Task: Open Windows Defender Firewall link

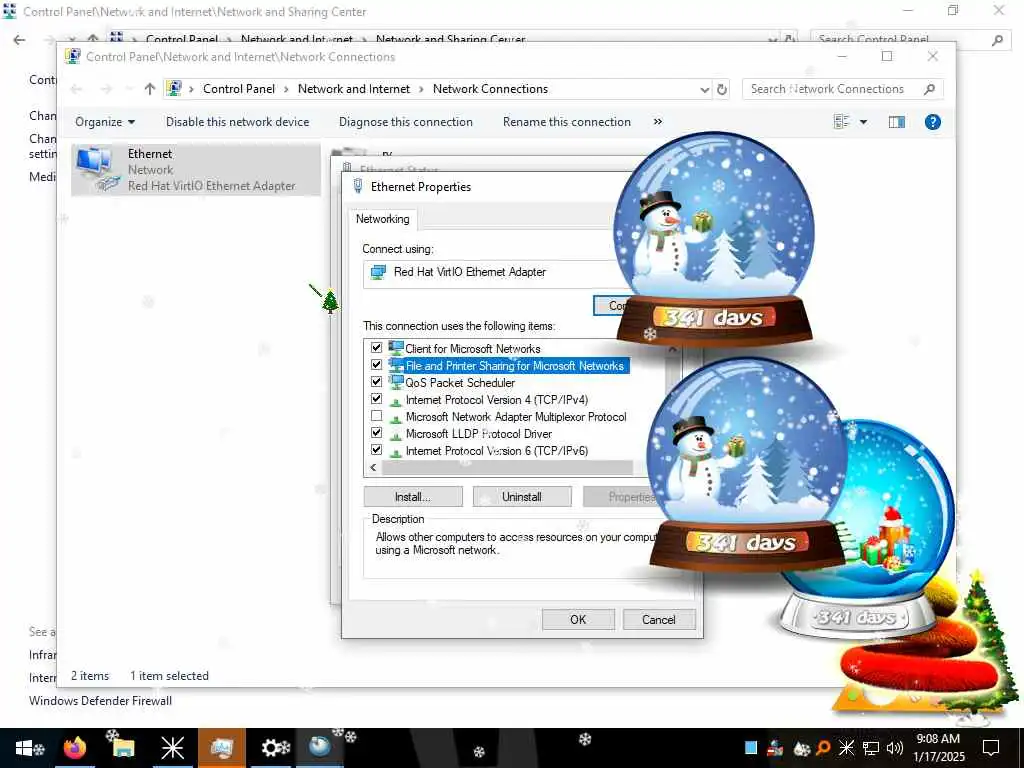Action: 101,701
